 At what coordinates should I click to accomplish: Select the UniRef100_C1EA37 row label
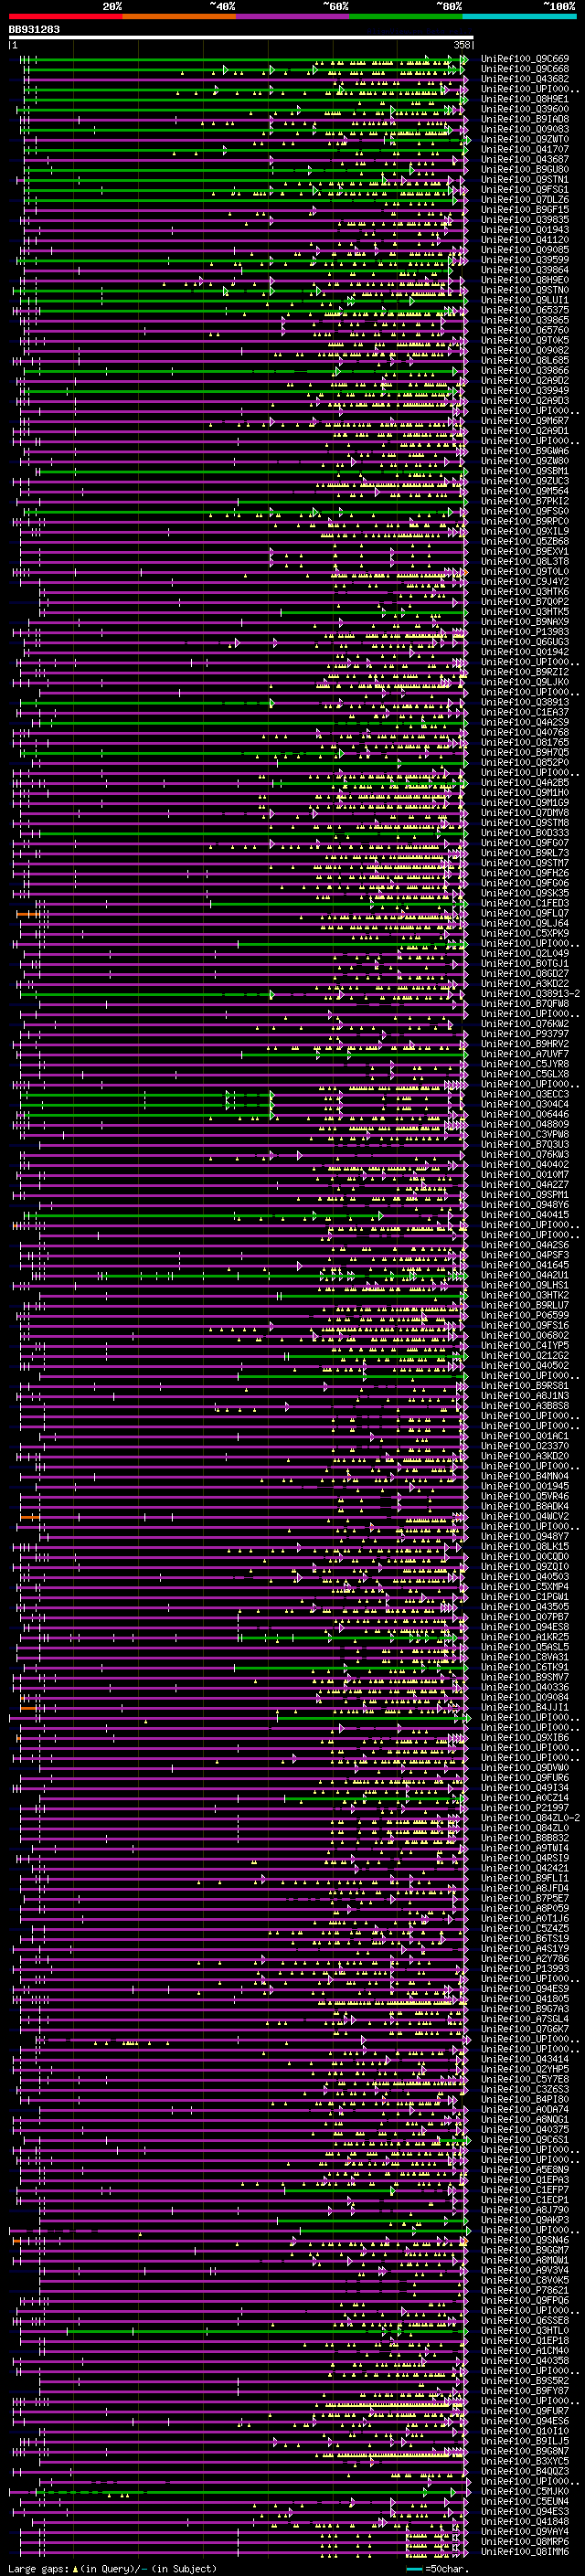525,712
